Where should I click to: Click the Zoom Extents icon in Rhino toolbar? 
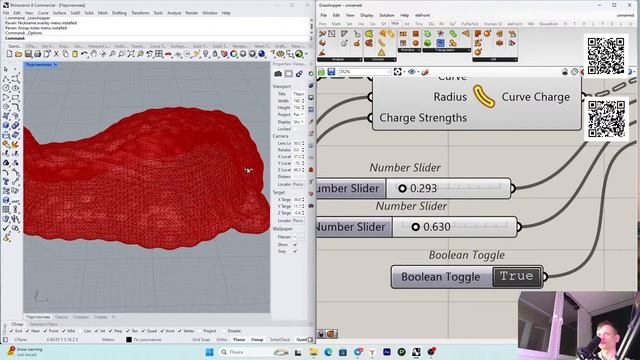point(131,54)
